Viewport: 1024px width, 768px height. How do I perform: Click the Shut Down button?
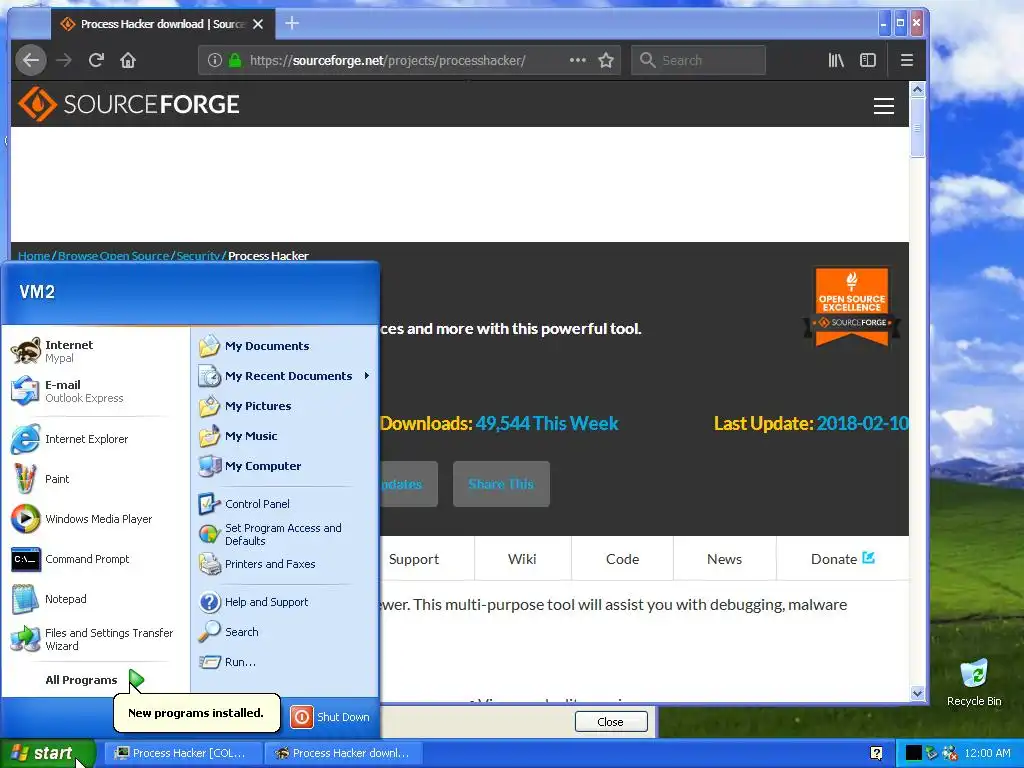pos(330,717)
